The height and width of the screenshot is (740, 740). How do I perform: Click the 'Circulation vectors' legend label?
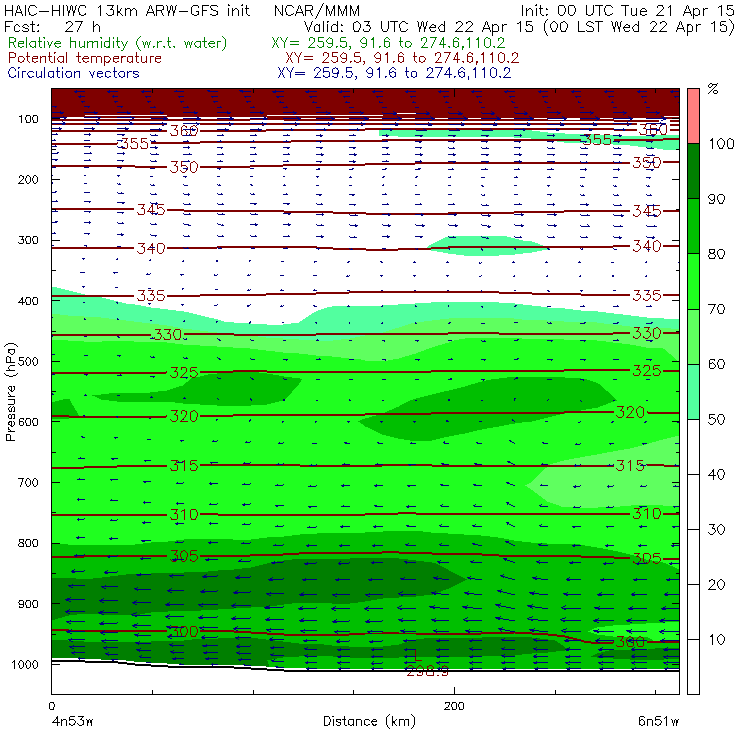click(x=74, y=73)
